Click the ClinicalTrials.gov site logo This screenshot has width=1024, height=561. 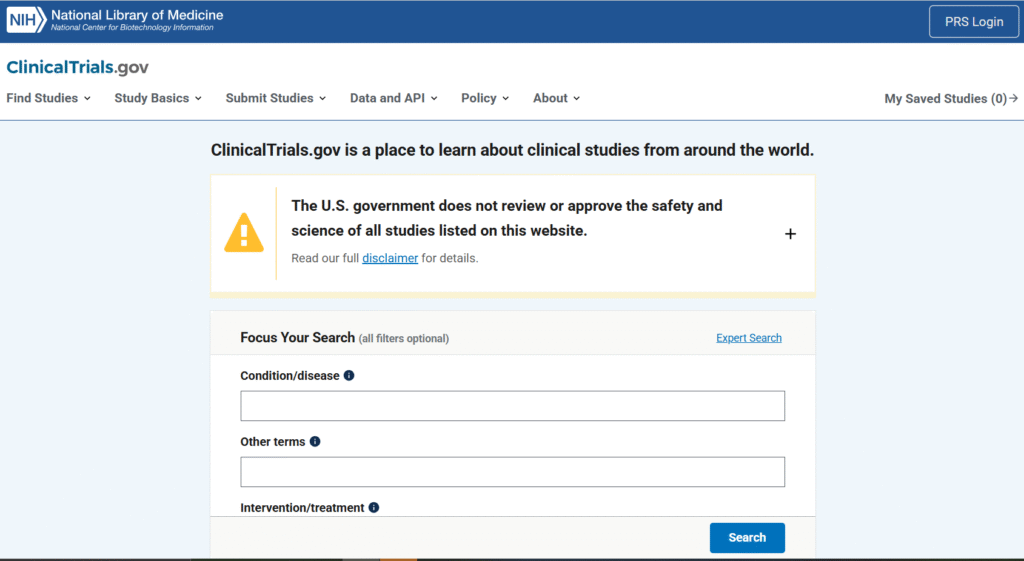(77, 67)
